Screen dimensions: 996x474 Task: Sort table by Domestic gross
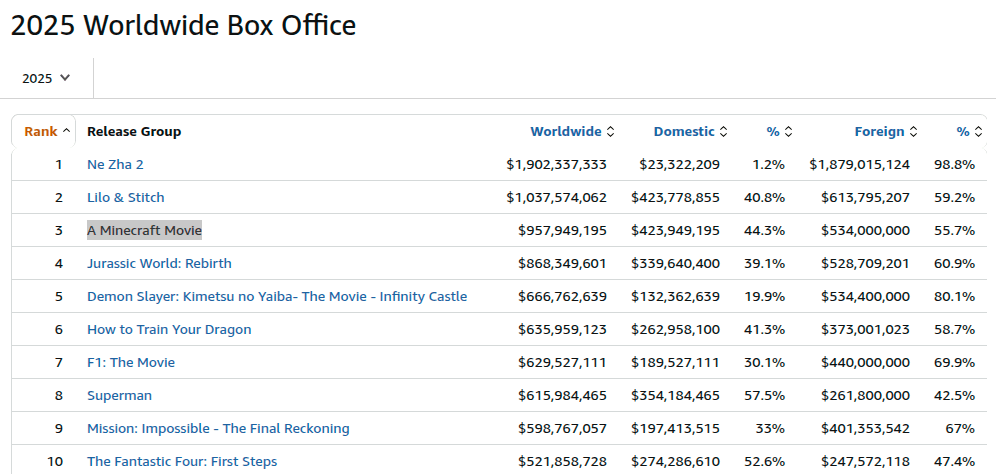689,131
